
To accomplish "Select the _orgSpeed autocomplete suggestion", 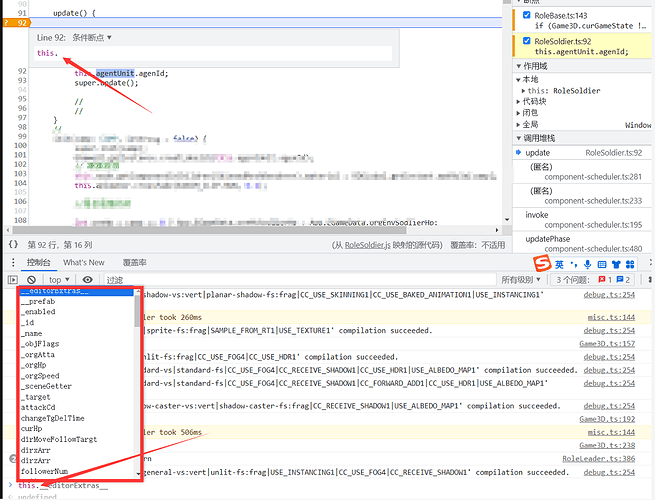I will 40,376.
